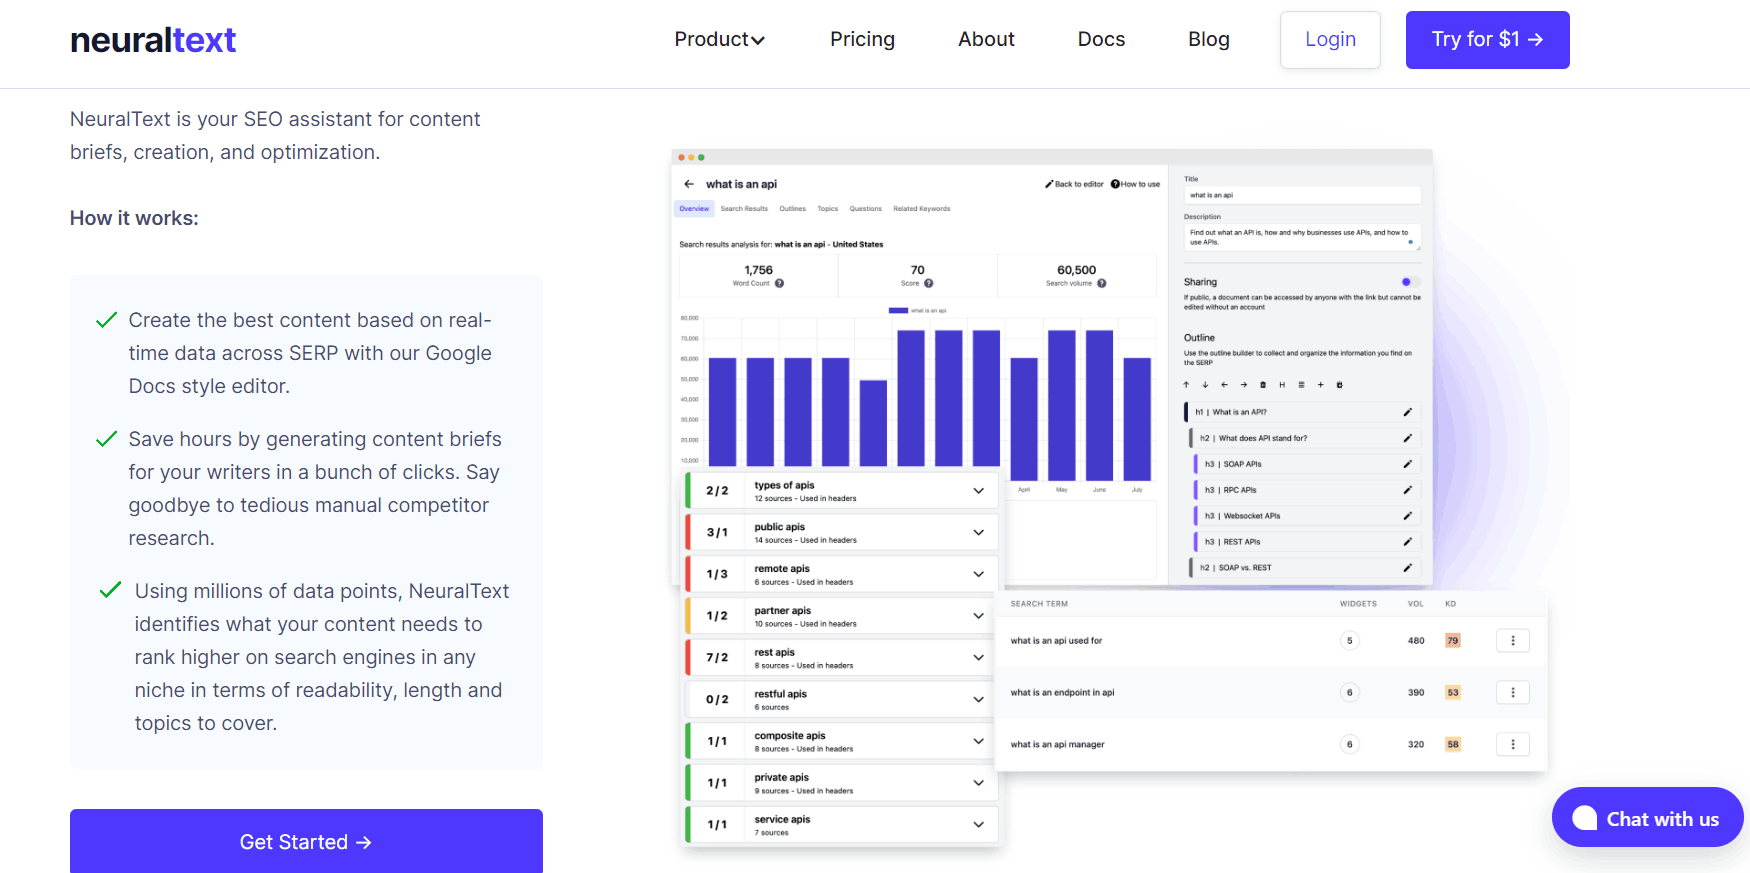Click the '60,500' search volume value
Viewport: 1750px width, 873px height.
pos(1076,270)
